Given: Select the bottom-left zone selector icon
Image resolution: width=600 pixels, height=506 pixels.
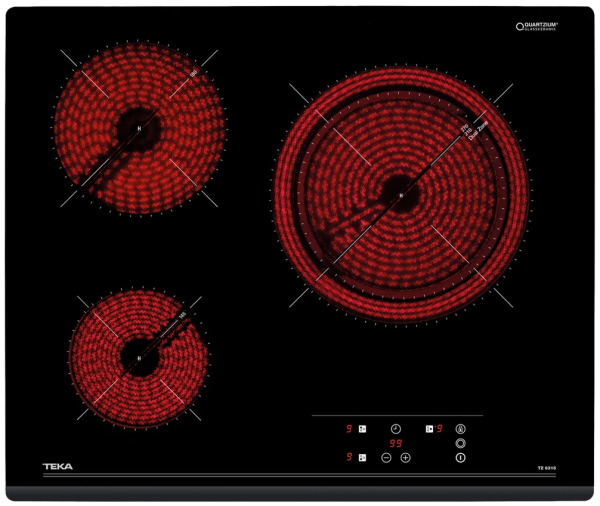Looking at the screenshot, I should [362, 457].
